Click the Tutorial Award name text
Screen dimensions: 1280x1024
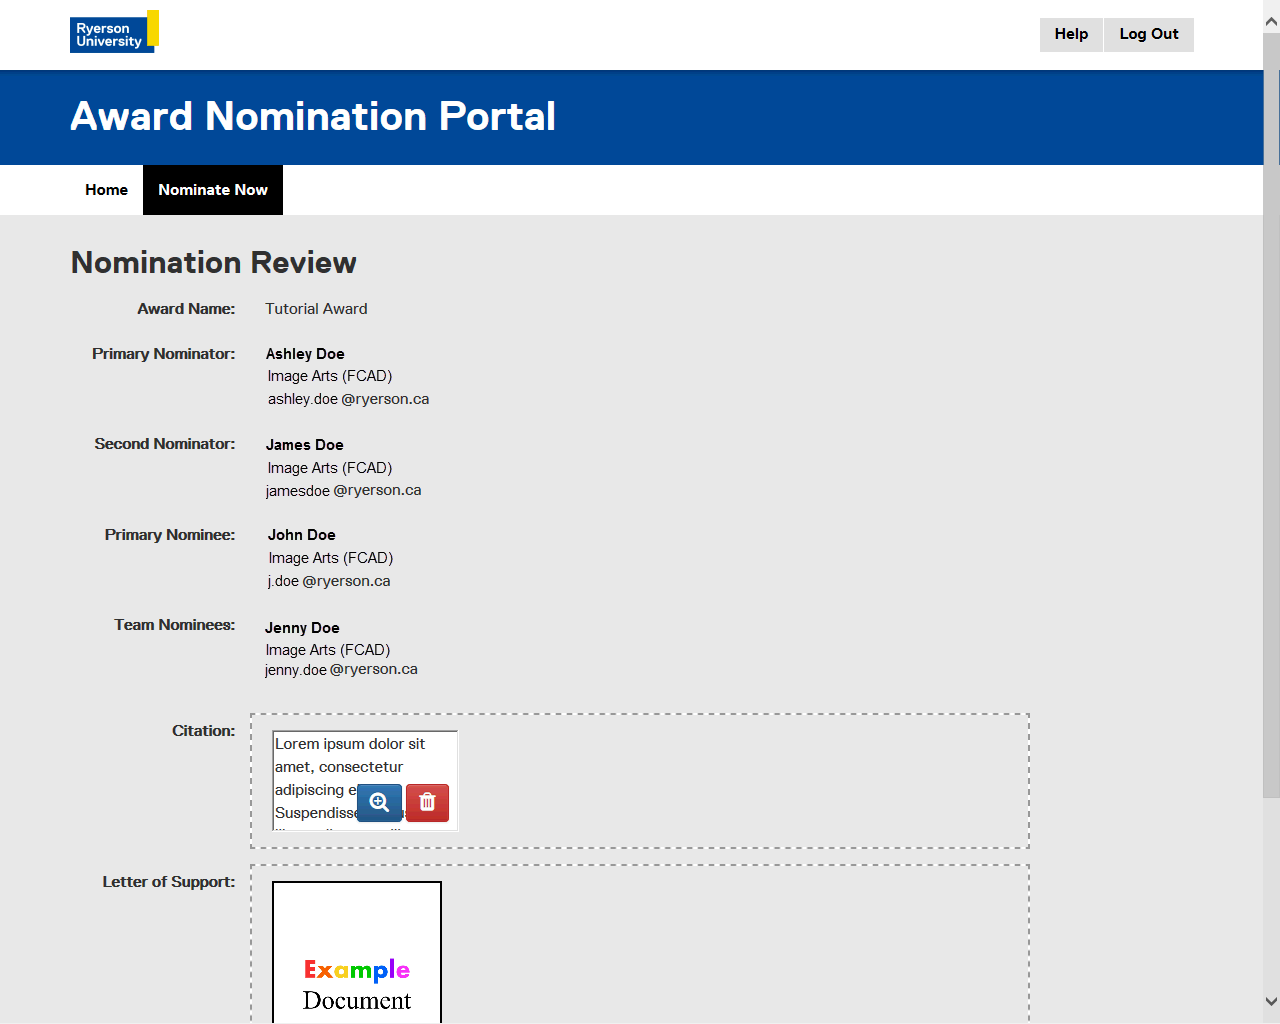[x=316, y=309]
